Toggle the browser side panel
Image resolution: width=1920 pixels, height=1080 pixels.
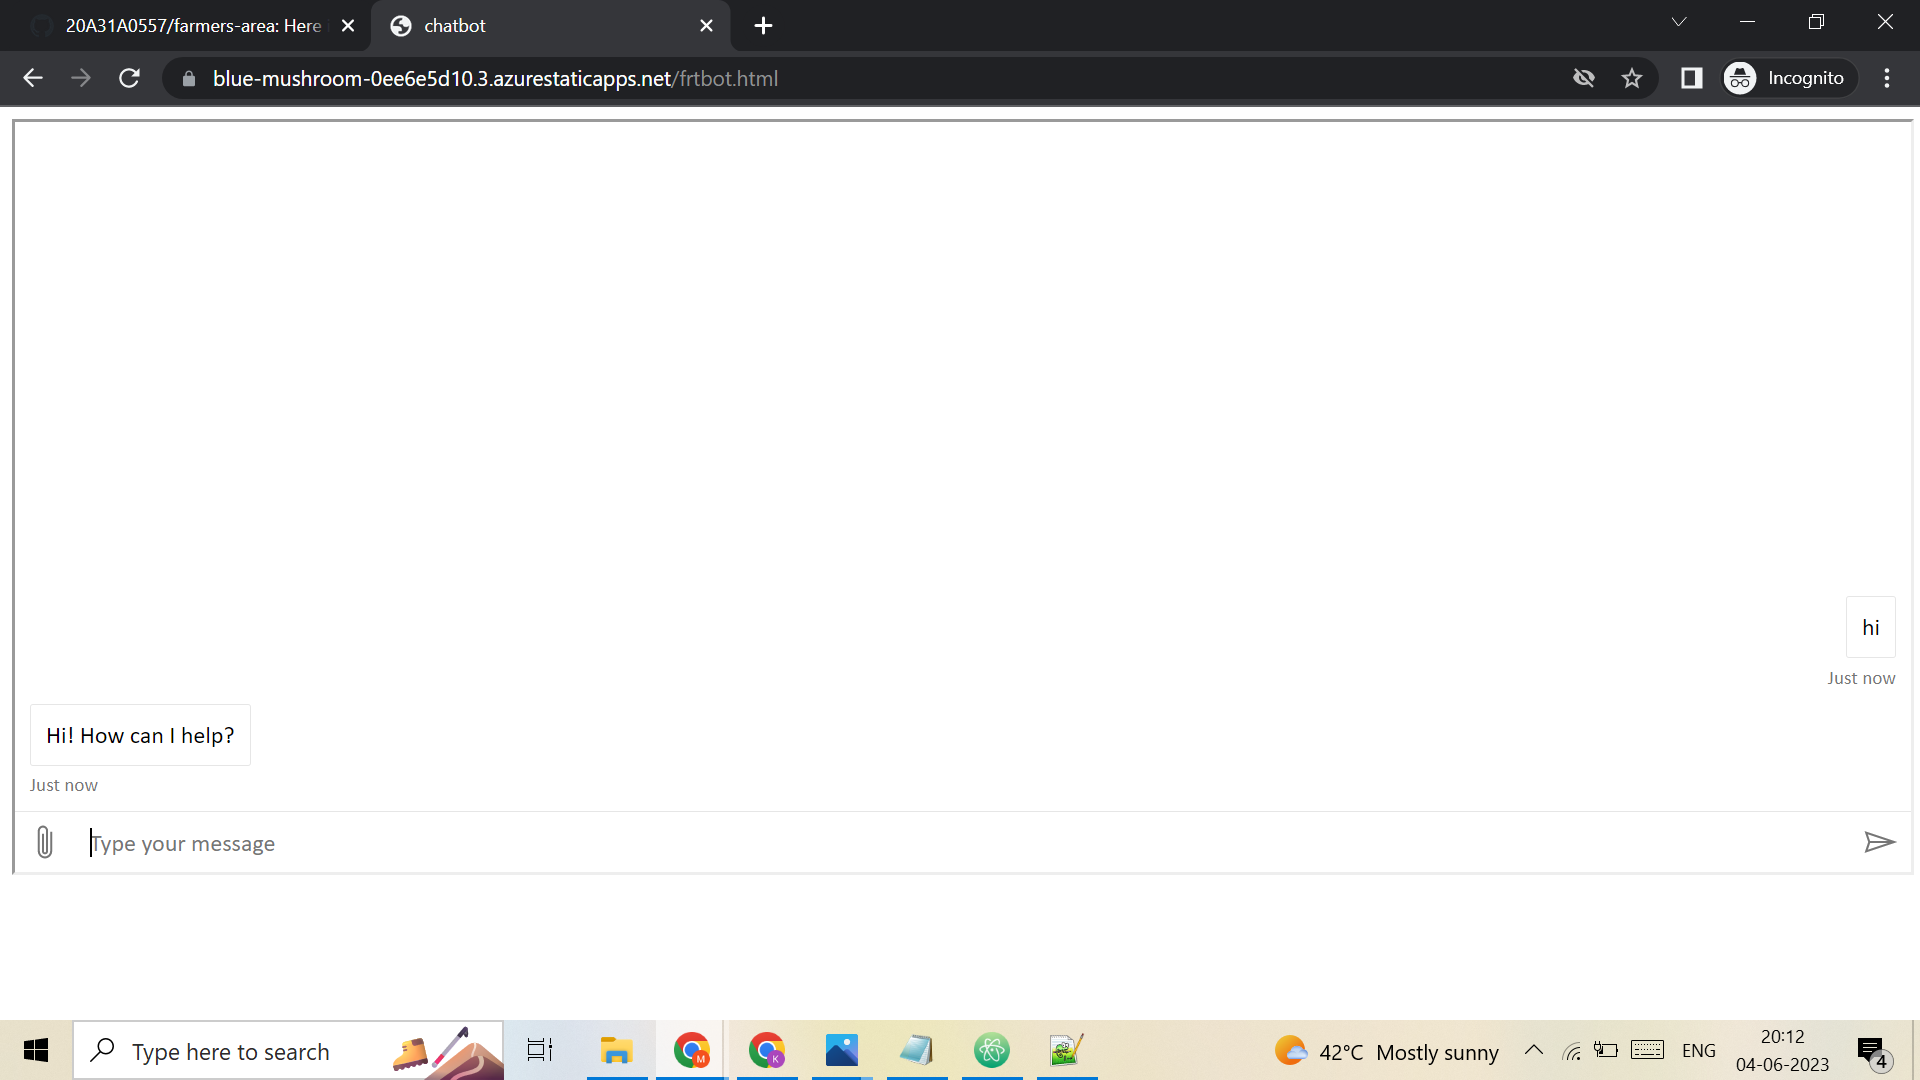[x=1692, y=78]
